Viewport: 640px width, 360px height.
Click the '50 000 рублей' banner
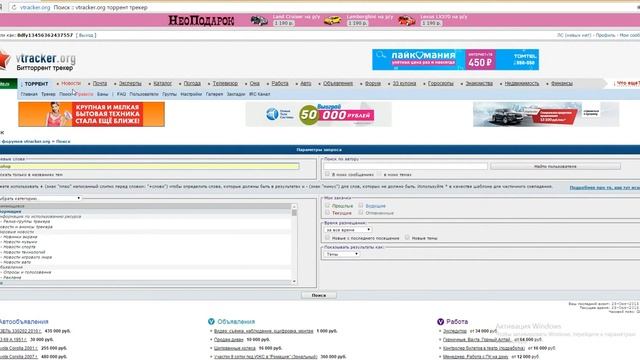(319, 114)
